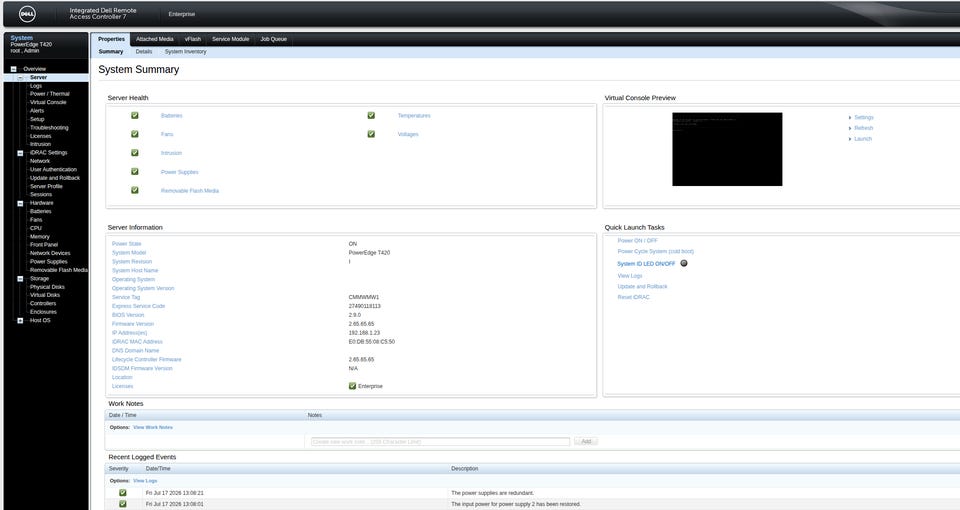Select Alerts in the navigation tree
The image size is (960, 510).
click(x=37, y=111)
